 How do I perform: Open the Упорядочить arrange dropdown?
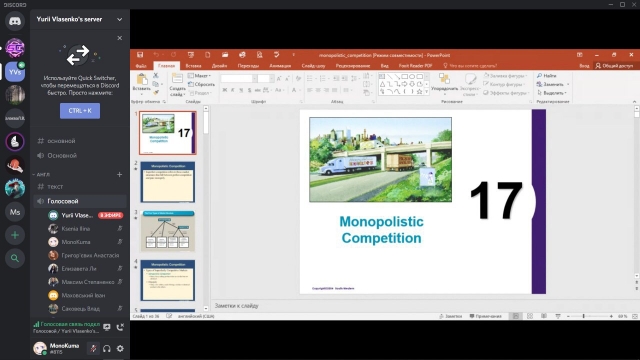coord(444,85)
